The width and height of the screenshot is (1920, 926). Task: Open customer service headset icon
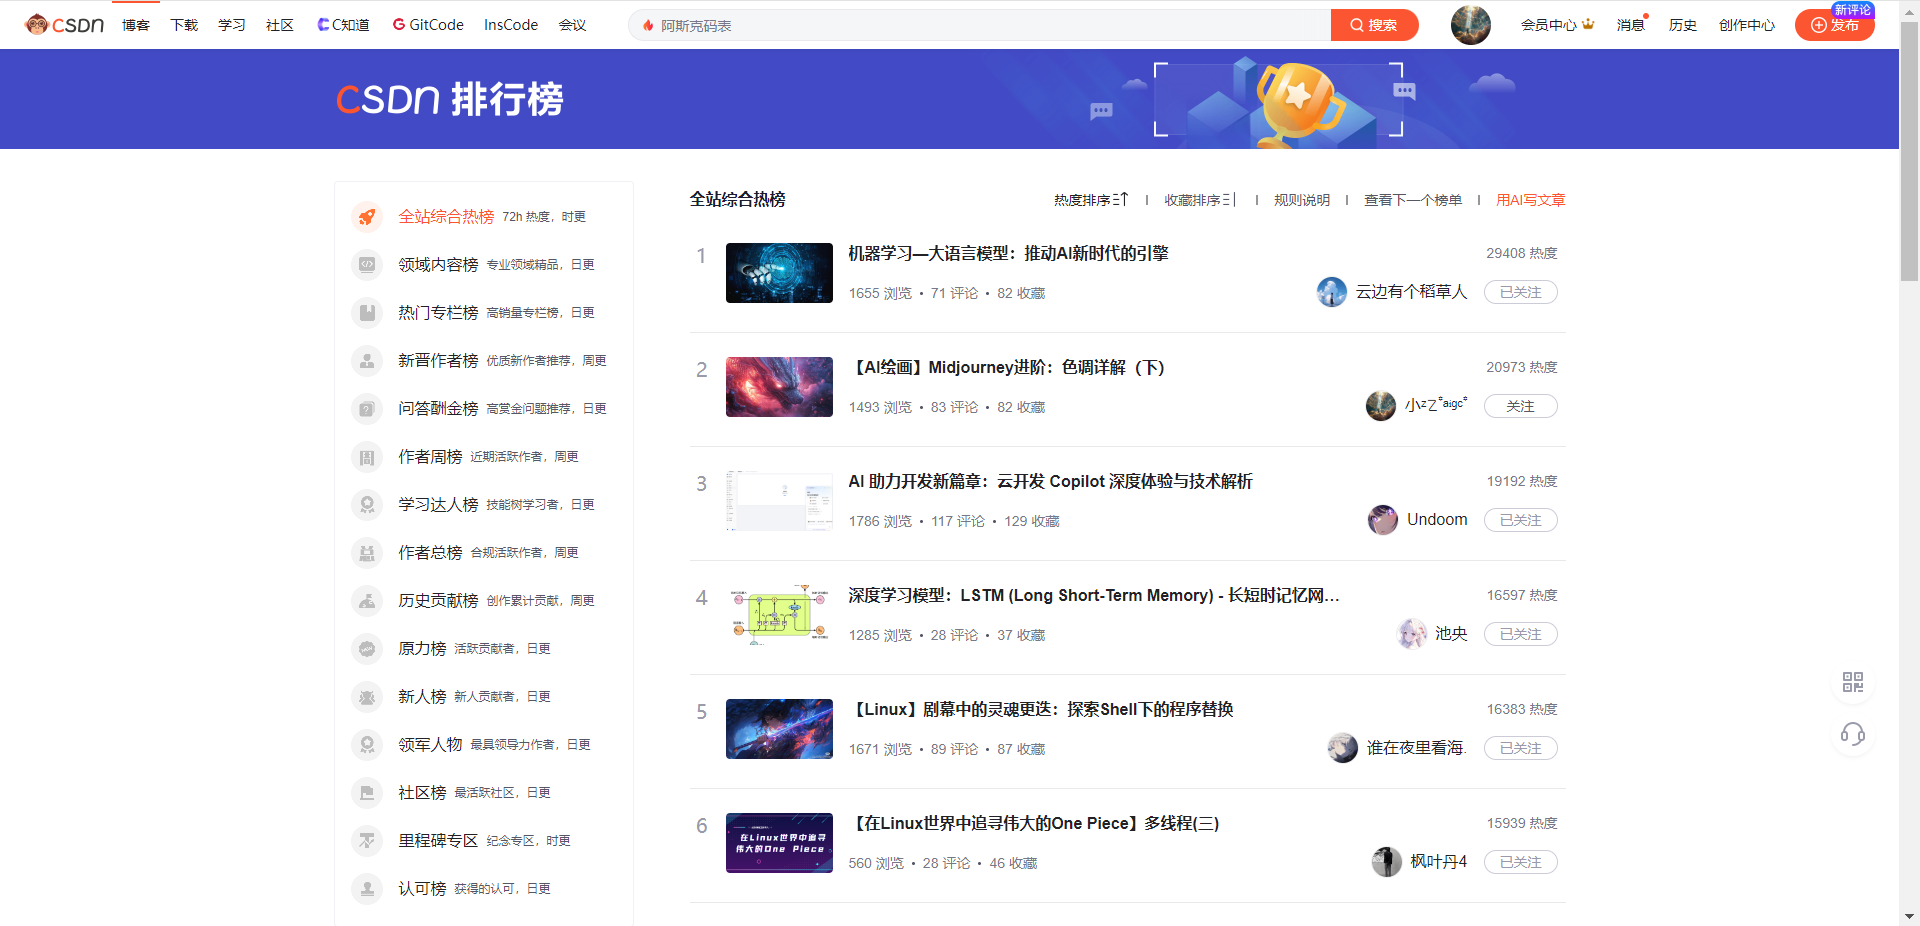1853,735
